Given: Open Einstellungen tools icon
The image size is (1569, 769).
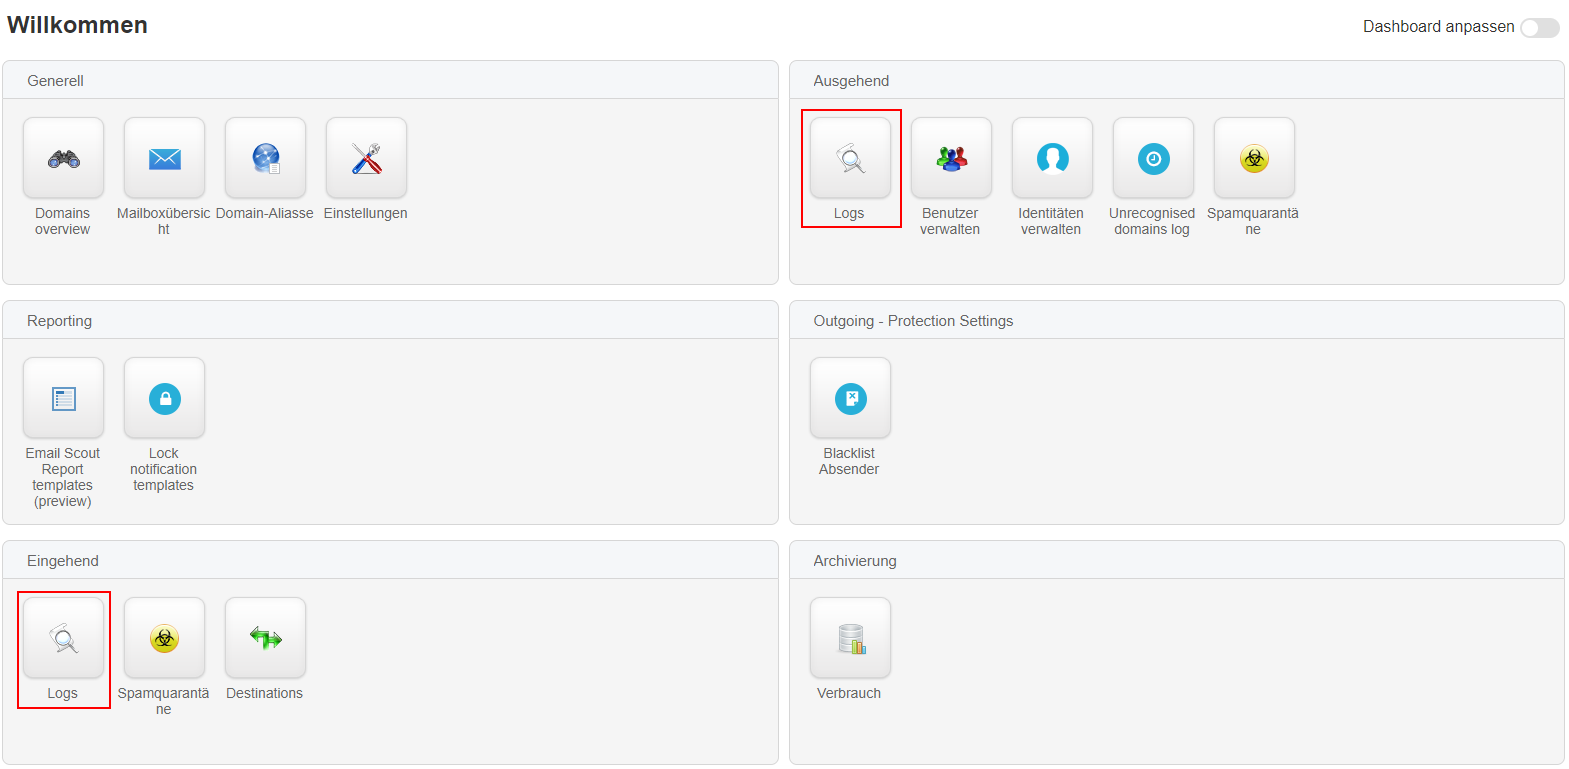Looking at the screenshot, I should pos(366,158).
